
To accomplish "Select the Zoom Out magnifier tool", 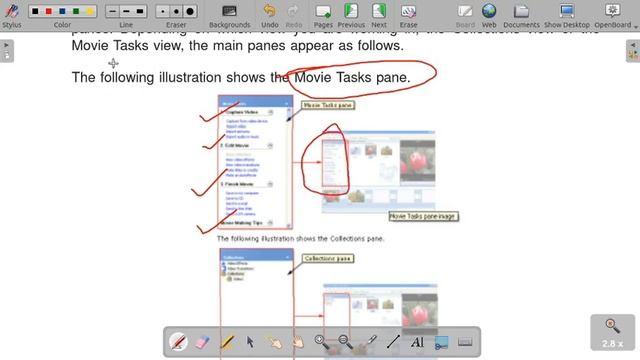I will (x=345, y=342).
